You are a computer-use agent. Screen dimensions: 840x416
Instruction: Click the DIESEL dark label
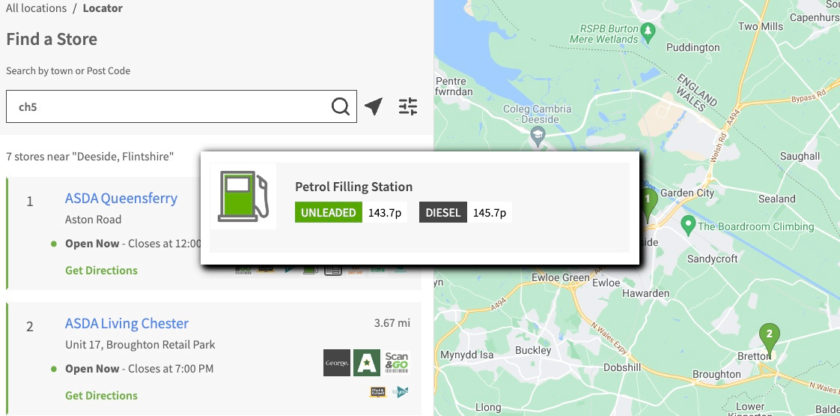click(x=443, y=213)
